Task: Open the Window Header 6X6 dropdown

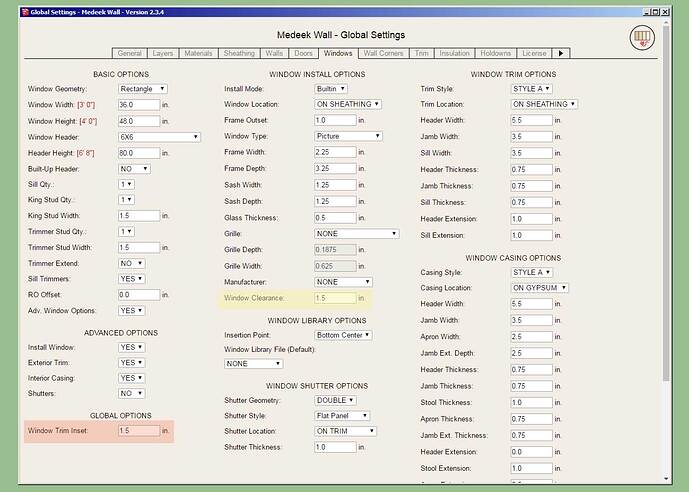Action: (x=159, y=137)
